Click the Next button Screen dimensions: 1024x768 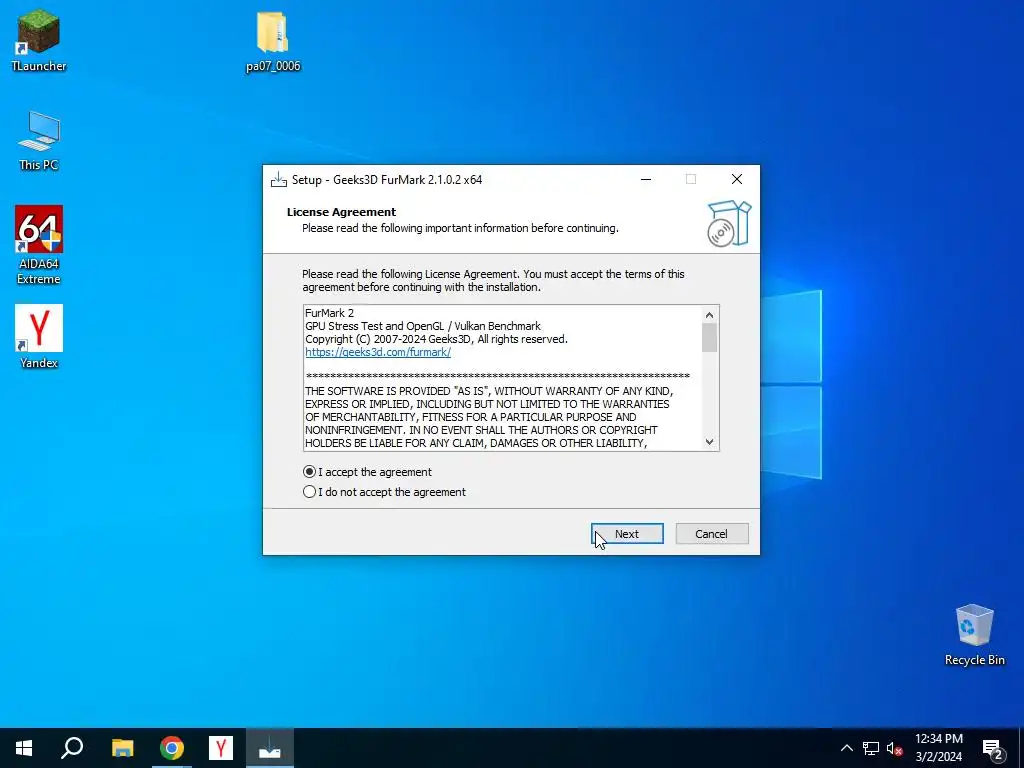pyautogui.click(x=627, y=534)
